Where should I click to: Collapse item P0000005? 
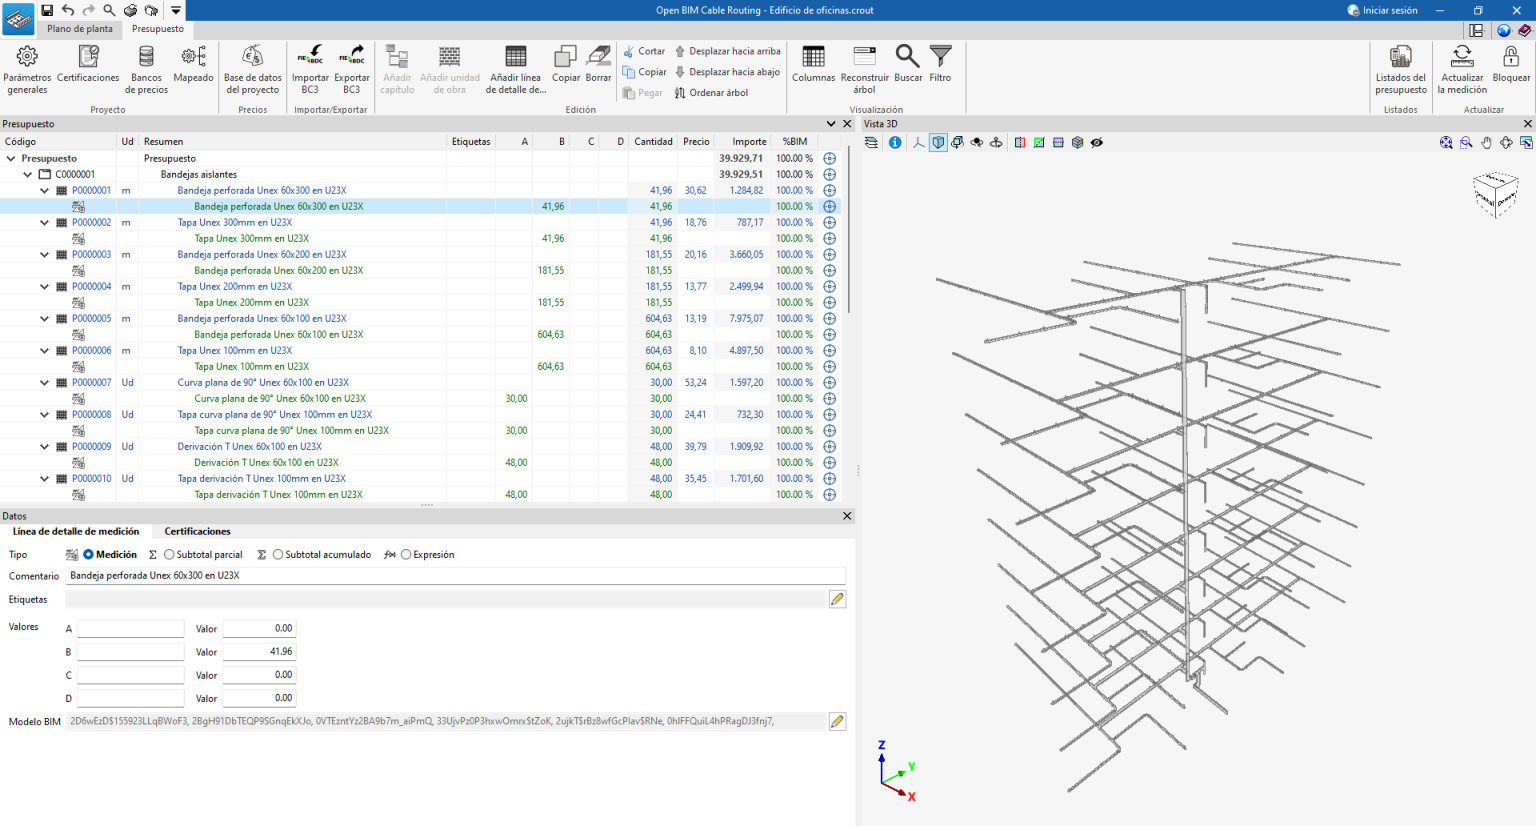[44, 318]
